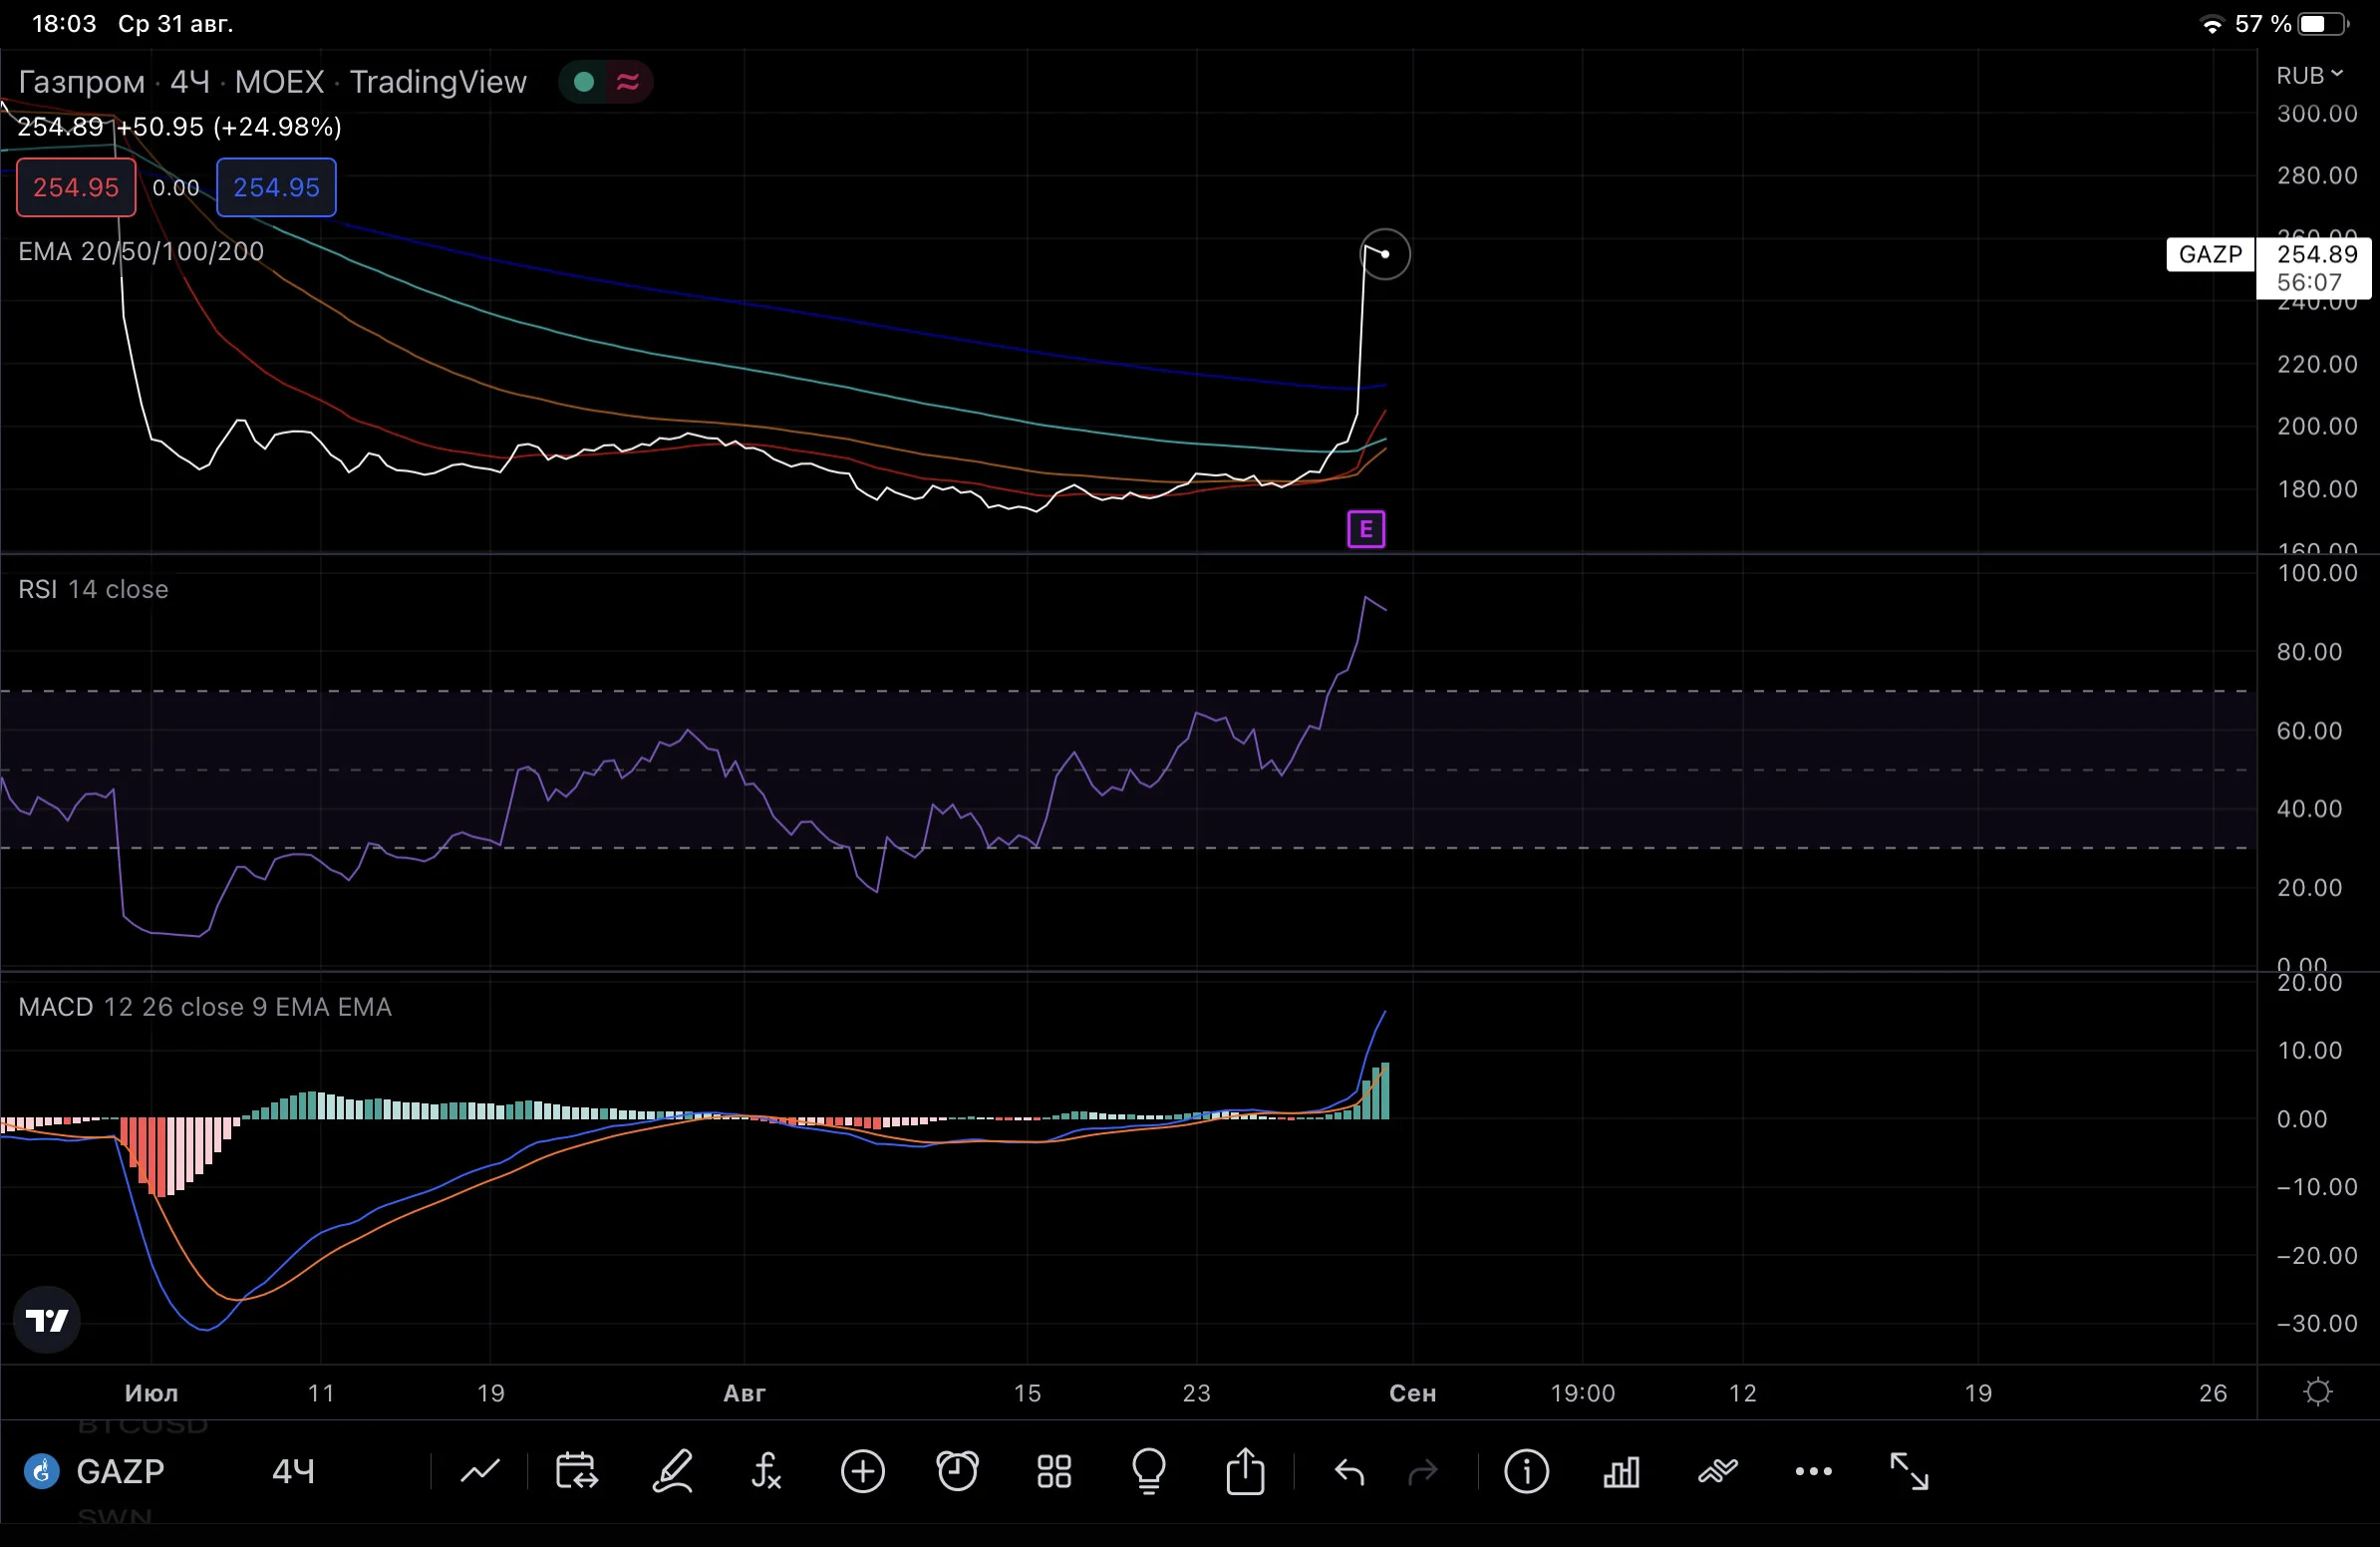The image size is (2380, 1547).
Task: Select the EMA 20/50/100/200 indicator label
Action: (141, 251)
